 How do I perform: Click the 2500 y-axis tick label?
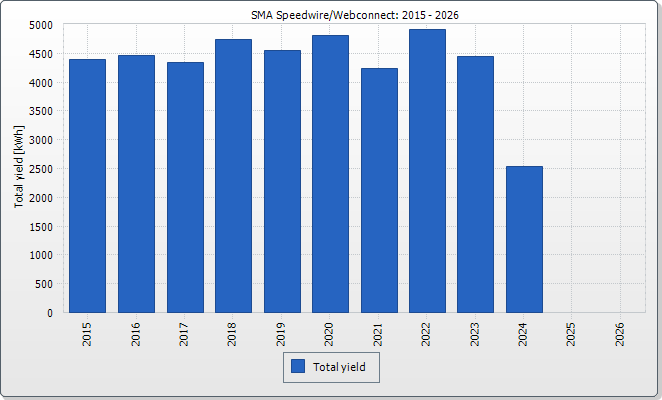click(40, 169)
